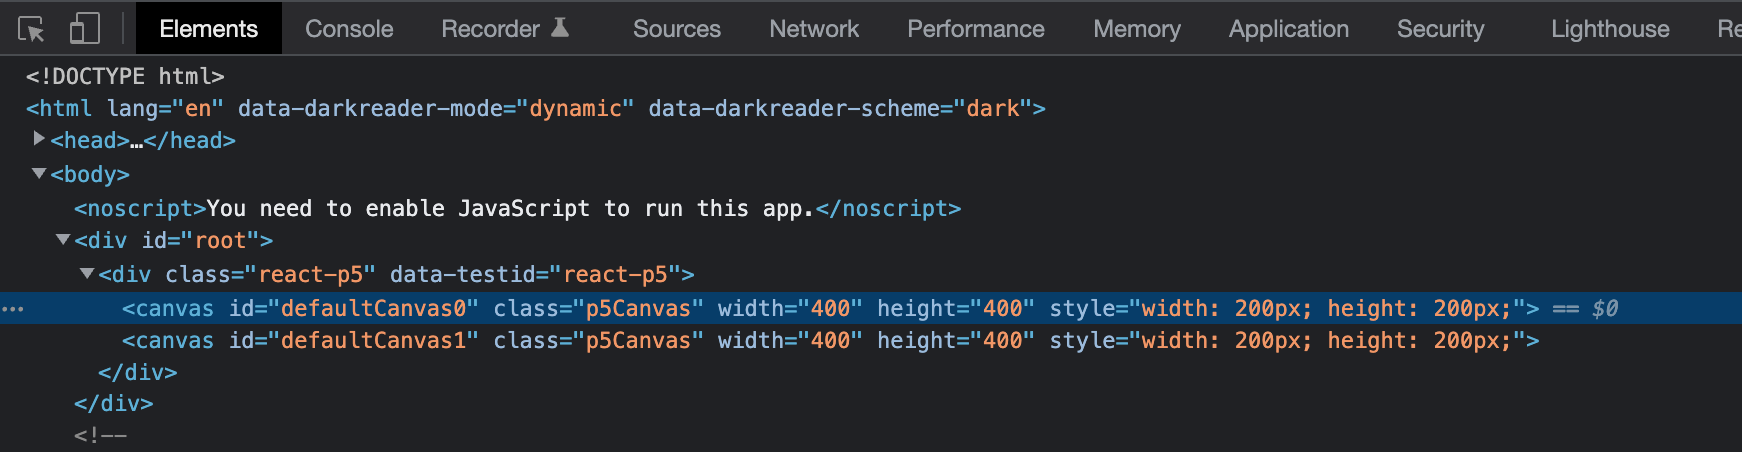Click the data-testid "react-p5" attribute value
Screen dimensions: 1742x452
click(x=615, y=274)
